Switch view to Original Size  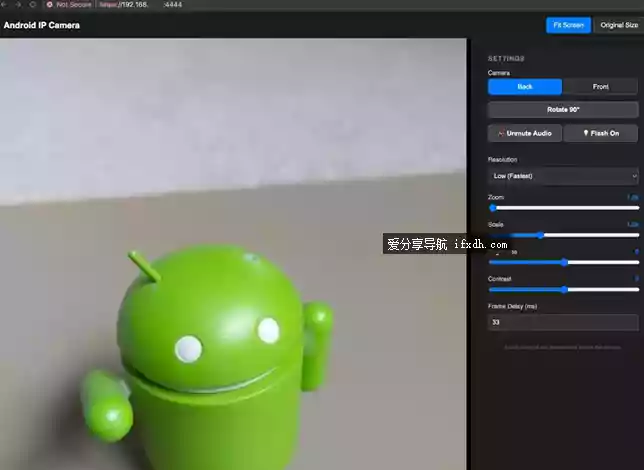coord(619,25)
